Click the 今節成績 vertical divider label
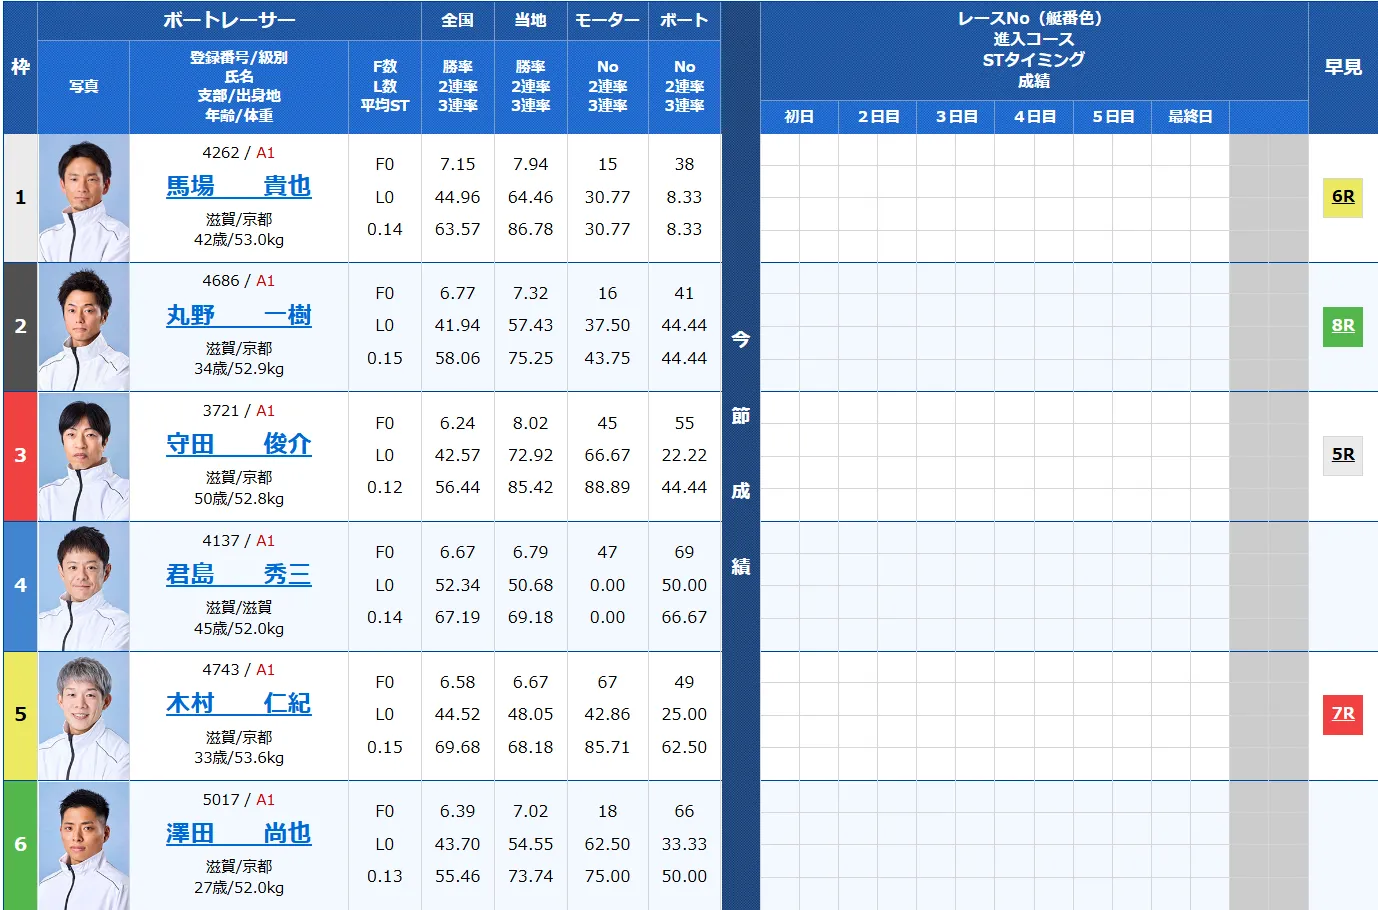The width and height of the screenshot is (1378, 910). 740,455
